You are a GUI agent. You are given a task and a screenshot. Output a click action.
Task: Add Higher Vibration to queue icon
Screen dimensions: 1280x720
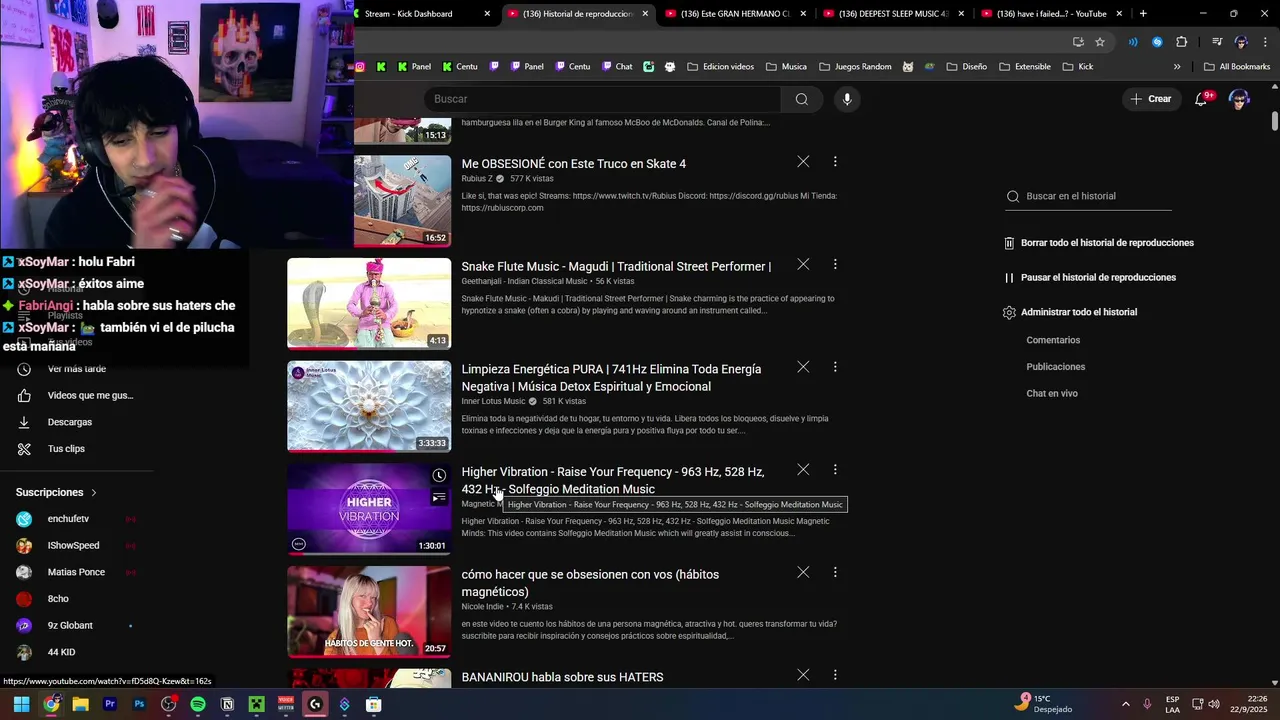point(439,497)
